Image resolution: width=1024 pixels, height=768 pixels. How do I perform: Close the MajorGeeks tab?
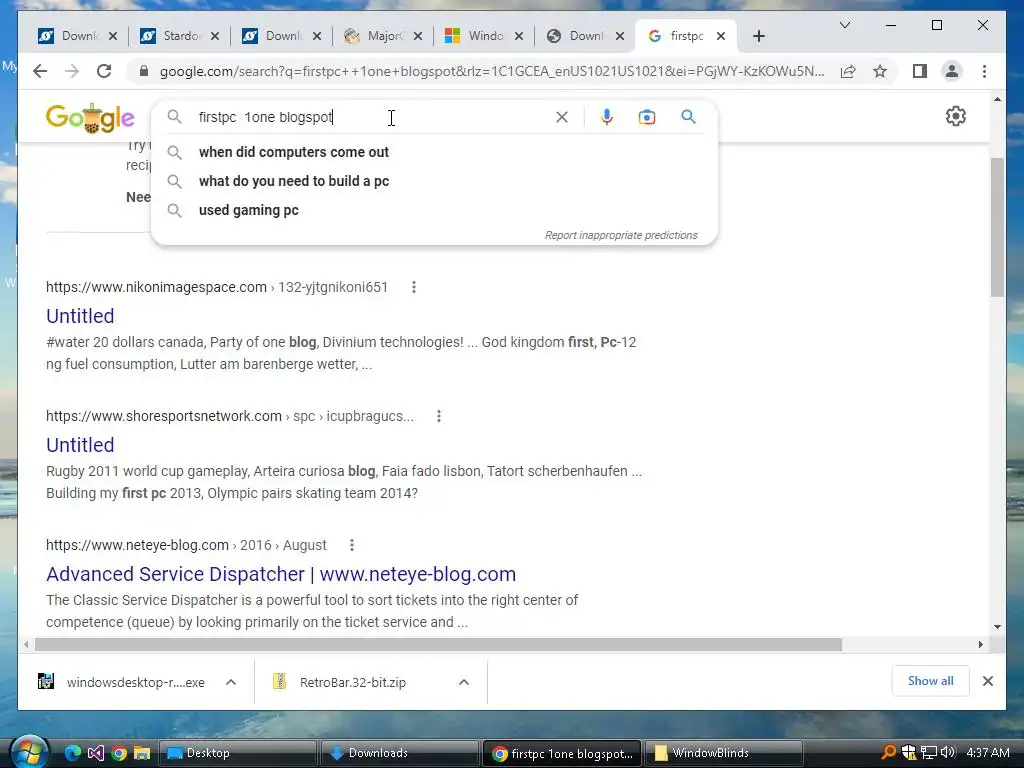pyautogui.click(x=418, y=36)
